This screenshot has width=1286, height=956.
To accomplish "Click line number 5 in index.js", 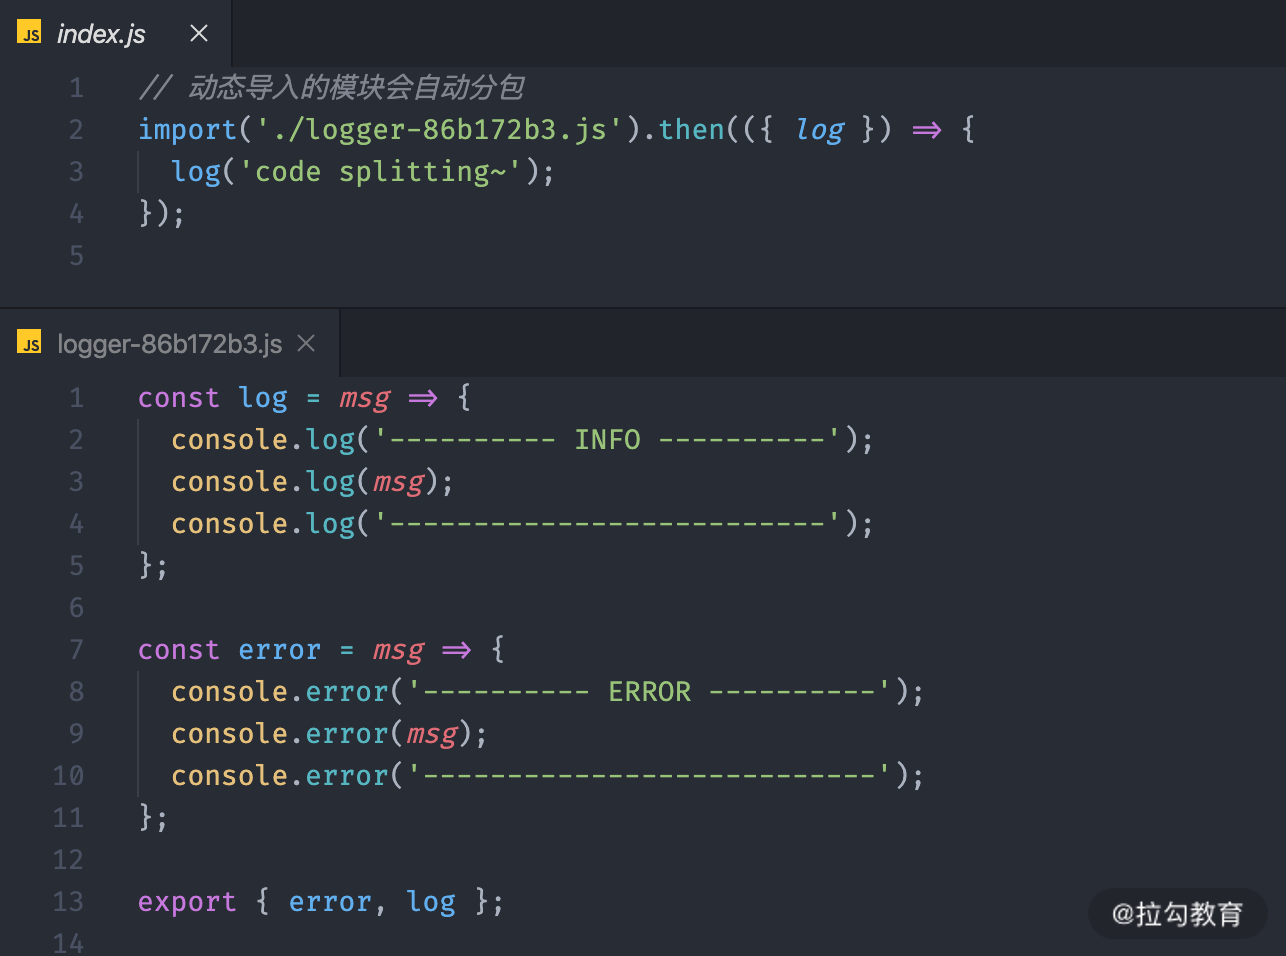I will [76, 256].
